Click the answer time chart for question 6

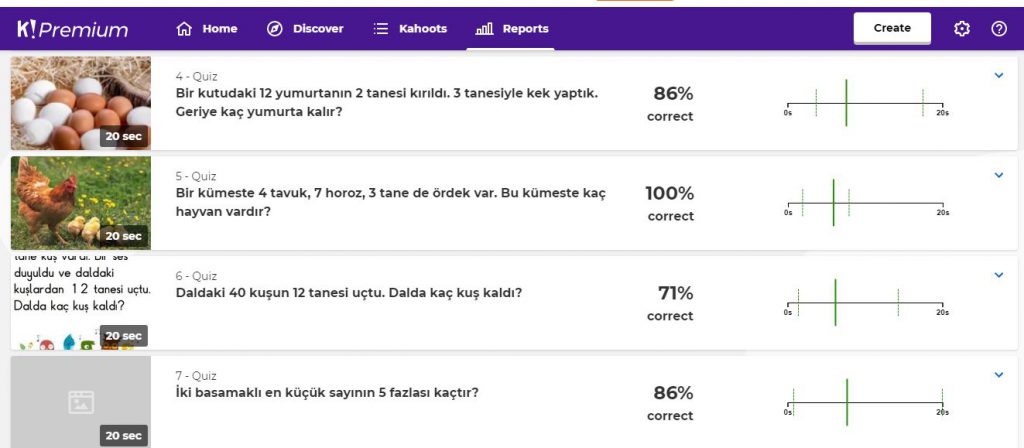coord(868,303)
